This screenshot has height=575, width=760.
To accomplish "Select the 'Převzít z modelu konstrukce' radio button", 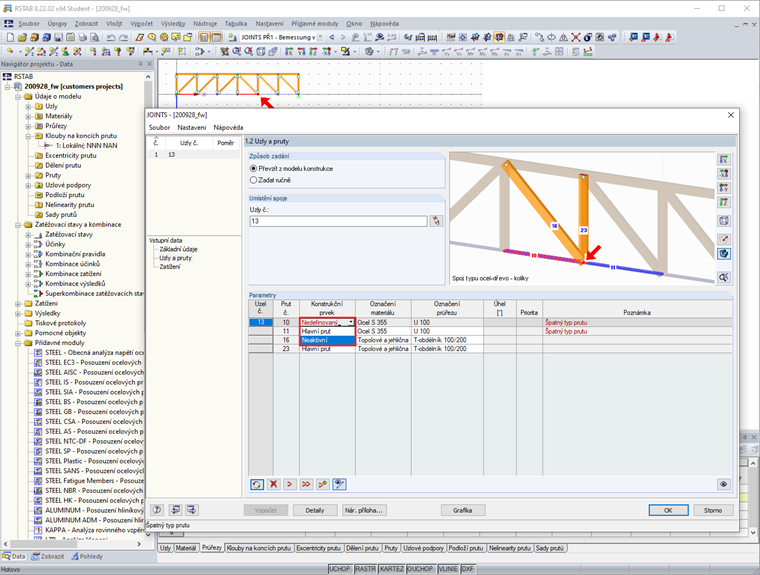I will [x=253, y=169].
